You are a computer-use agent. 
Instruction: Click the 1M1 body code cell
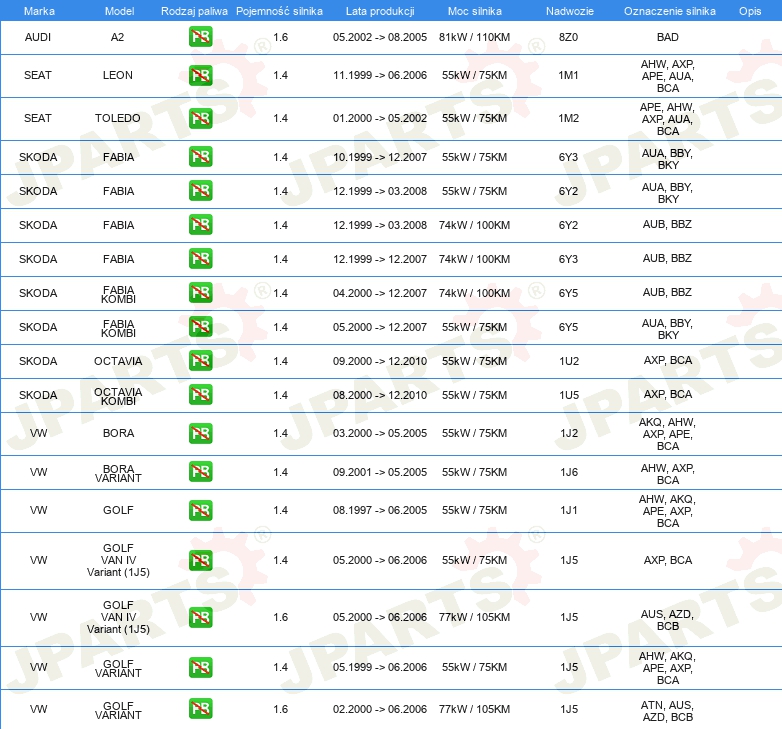click(x=568, y=75)
